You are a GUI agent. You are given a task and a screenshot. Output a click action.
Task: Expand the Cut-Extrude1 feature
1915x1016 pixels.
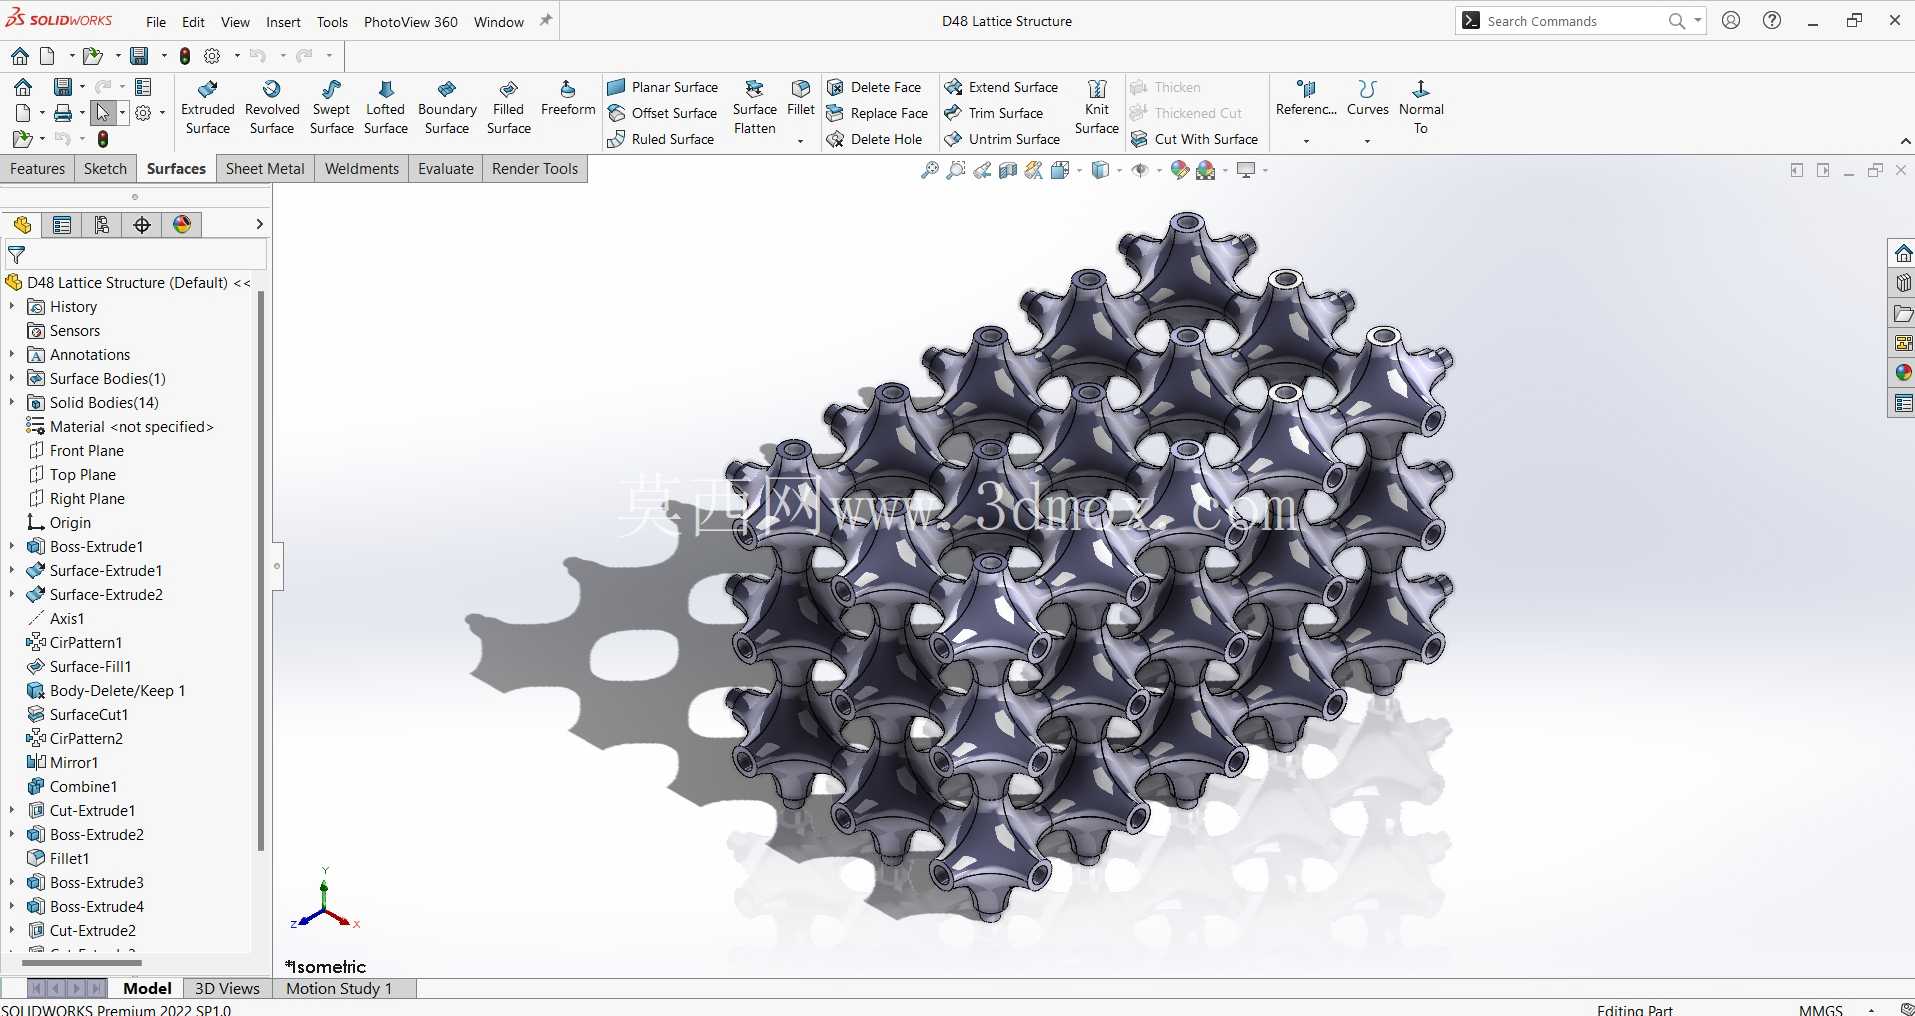point(12,810)
